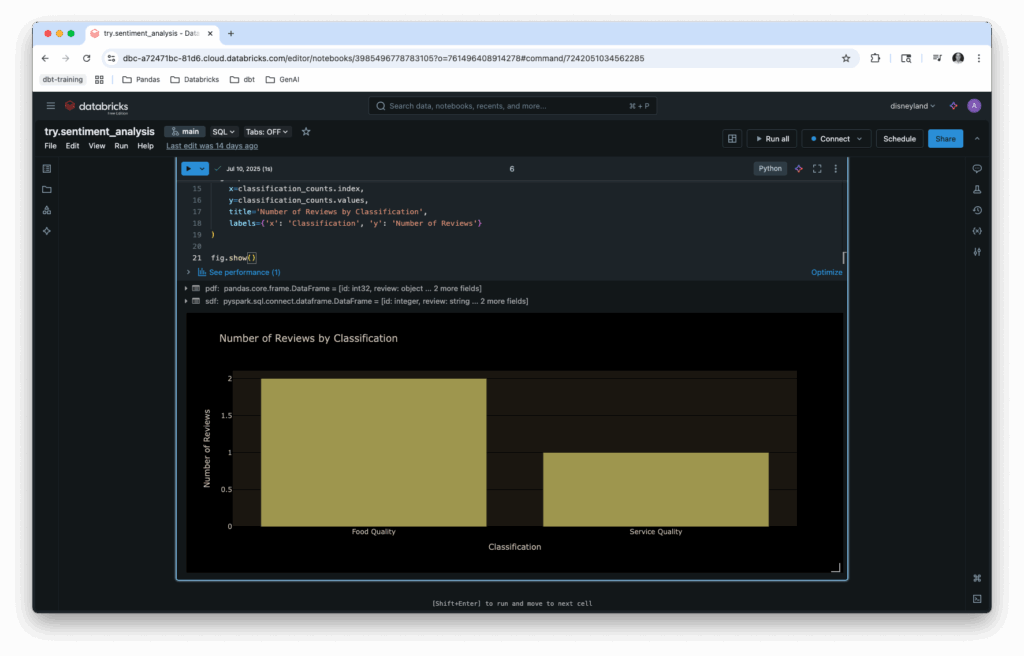This screenshot has width=1024, height=656.
Task: Star the notebook as favorite
Action: [x=306, y=132]
